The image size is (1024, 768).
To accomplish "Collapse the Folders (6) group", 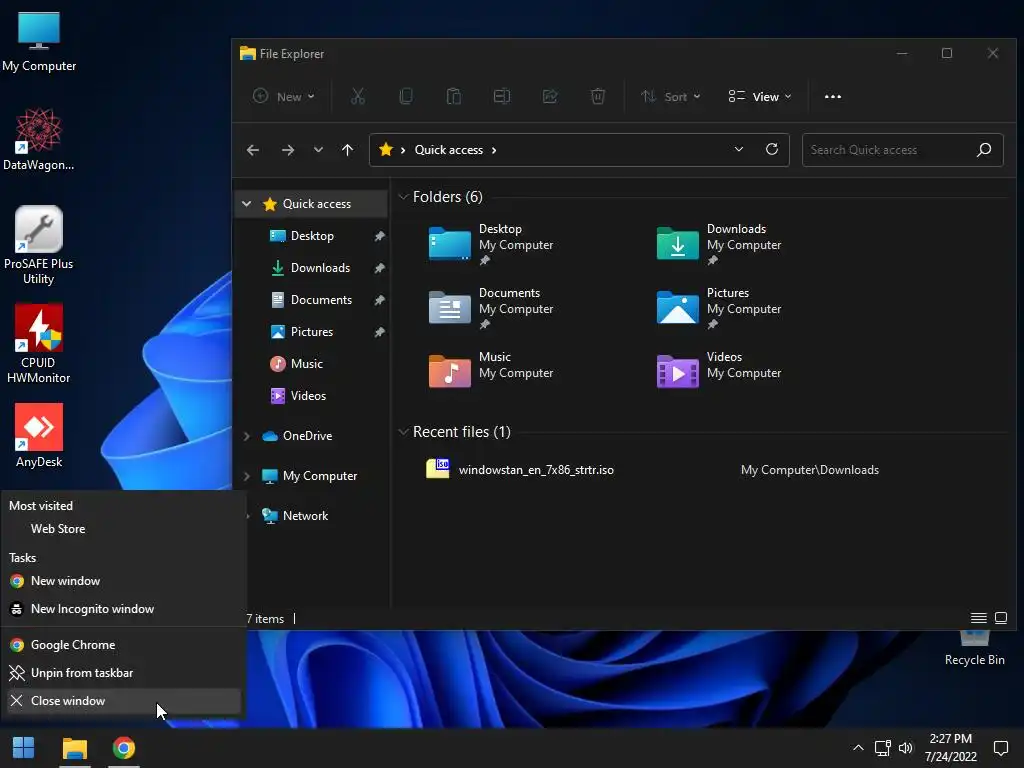I will pos(404,197).
